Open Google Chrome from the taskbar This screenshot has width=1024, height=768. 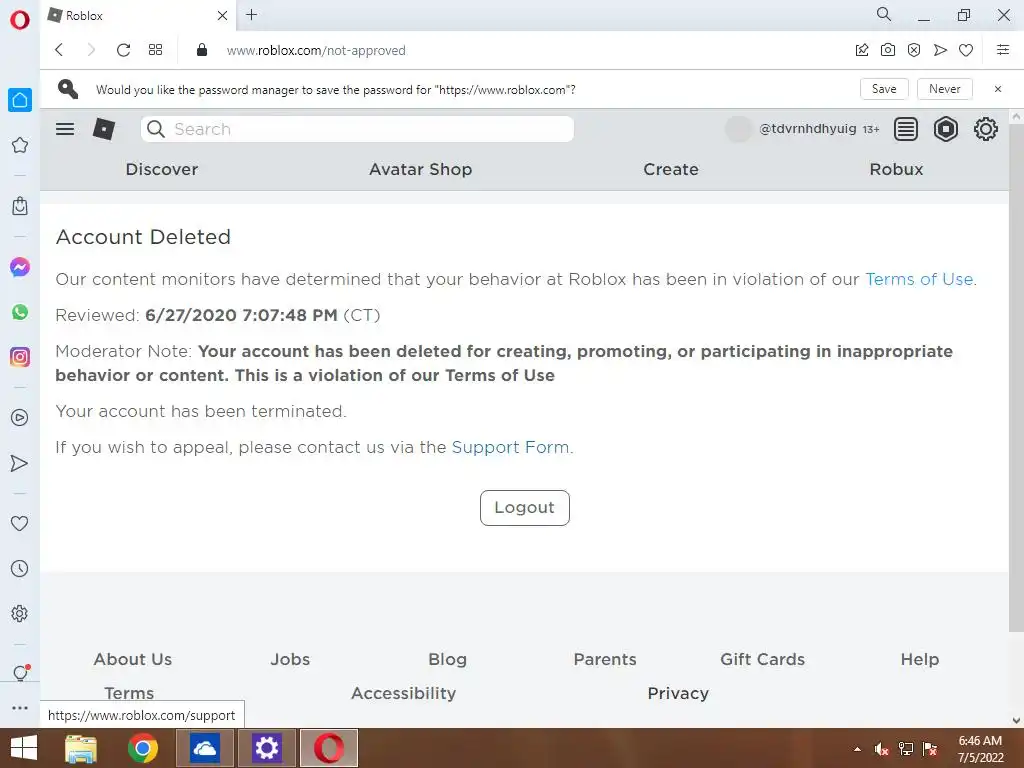tap(142, 748)
